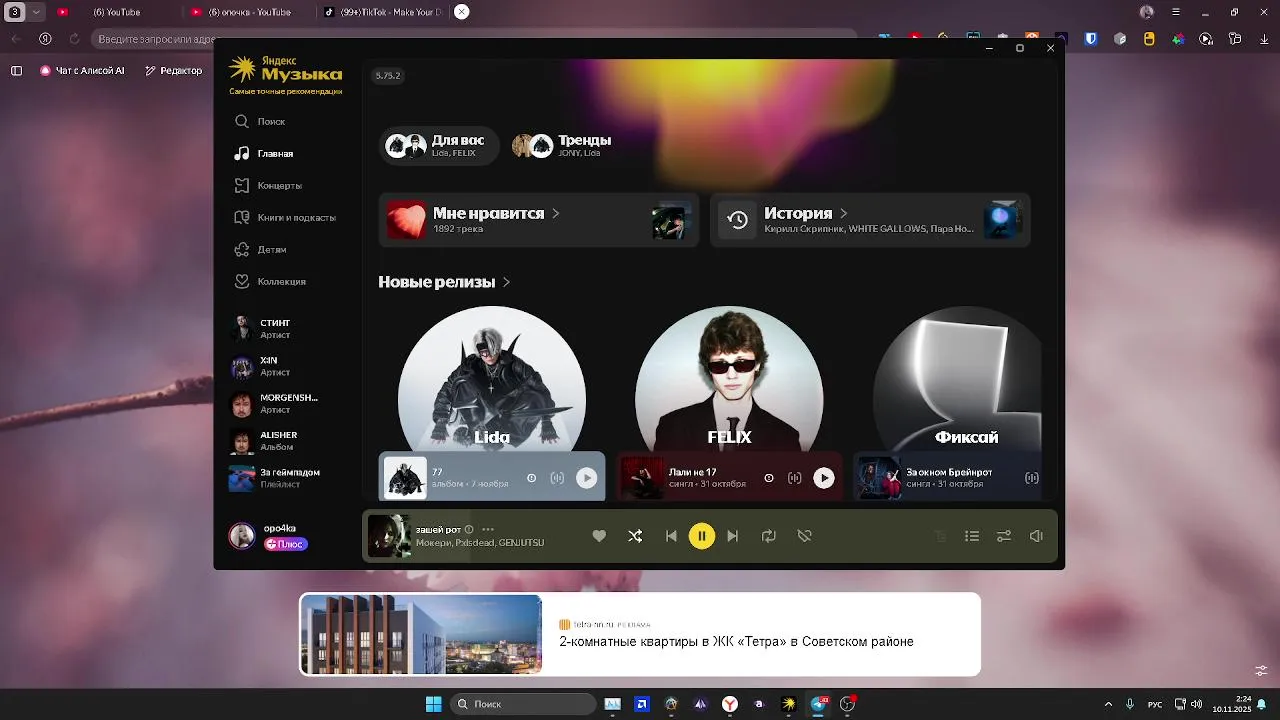Play the single Лали не 17
This screenshot has width=1280, height=720.
point(824,478)
